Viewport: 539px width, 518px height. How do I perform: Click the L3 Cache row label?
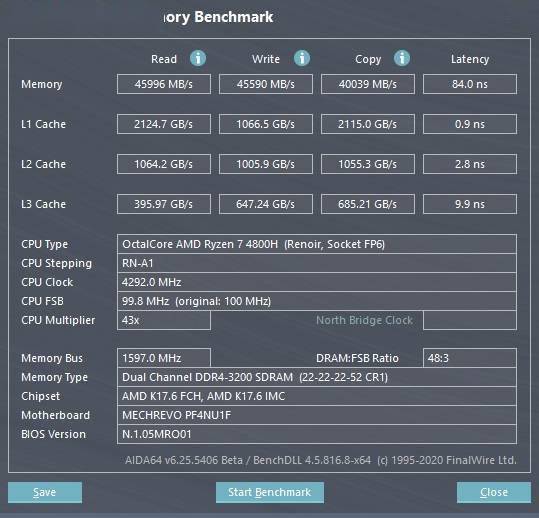coord(43,204)
